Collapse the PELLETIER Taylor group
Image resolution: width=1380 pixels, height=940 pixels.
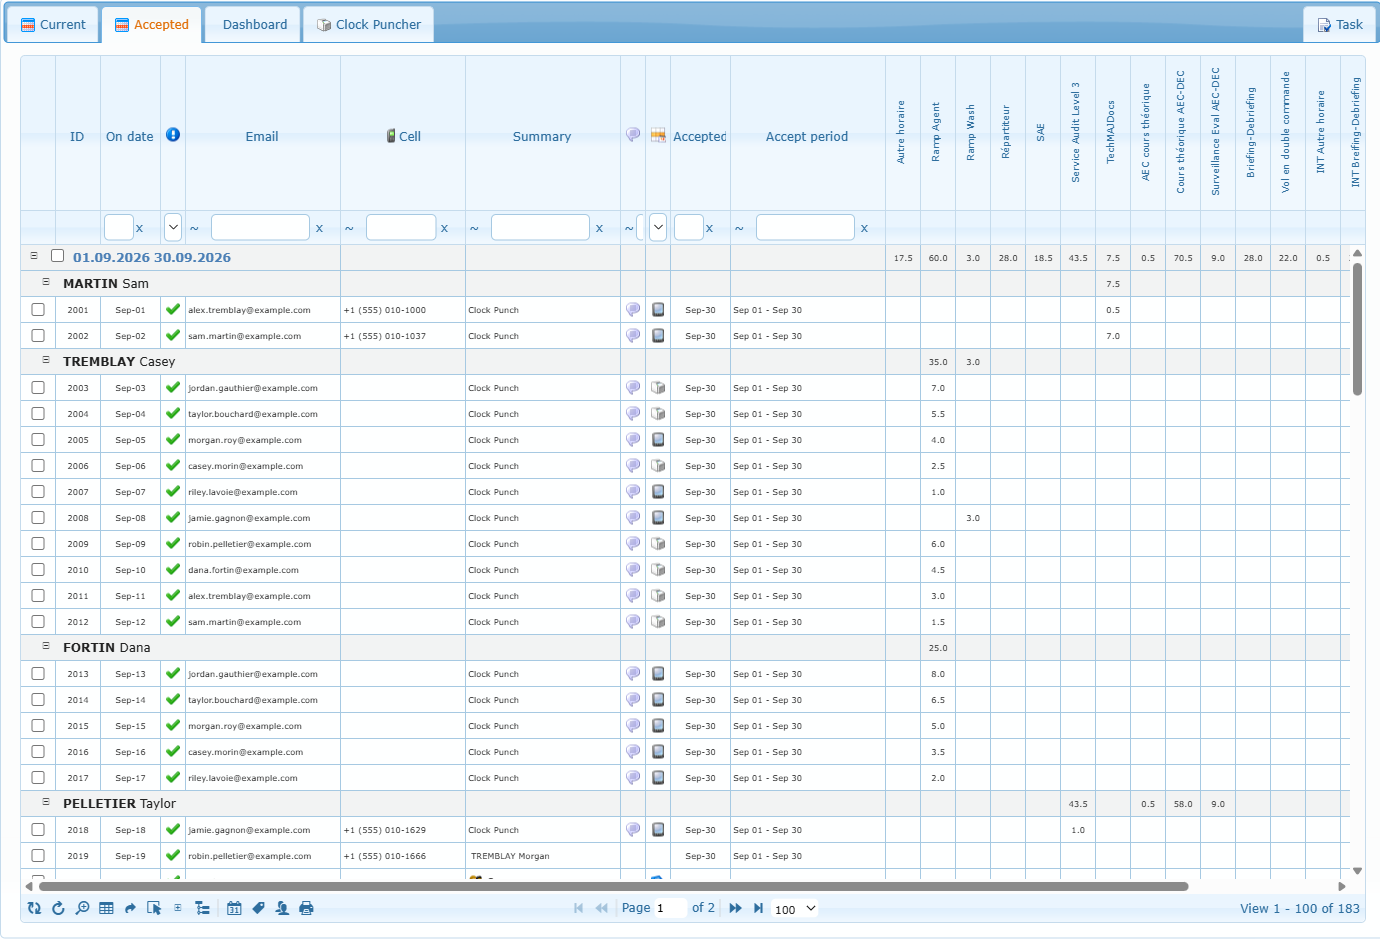coord(46,802)
